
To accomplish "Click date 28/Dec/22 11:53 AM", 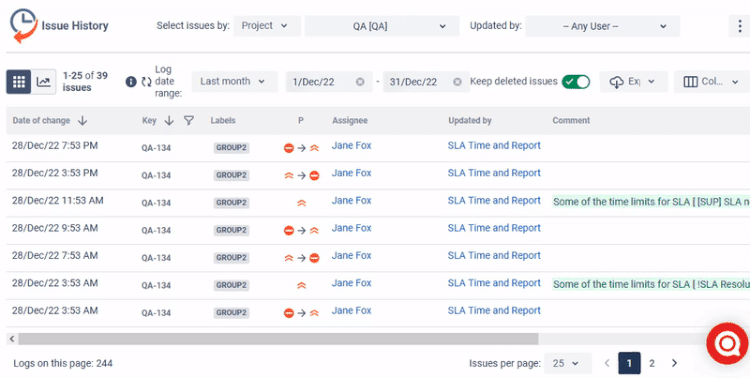I will point(57,200).
